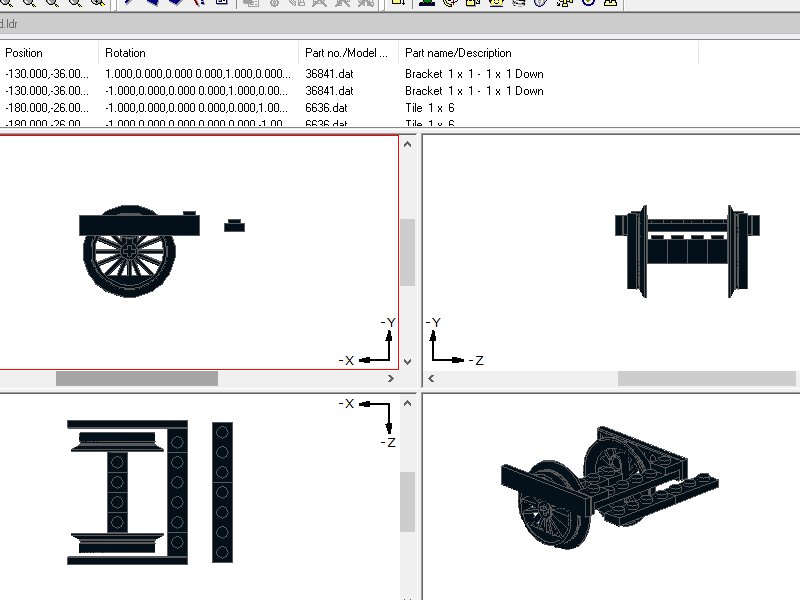Select the small detached plate in side view

pyautogui.click(x=234, y=226)
